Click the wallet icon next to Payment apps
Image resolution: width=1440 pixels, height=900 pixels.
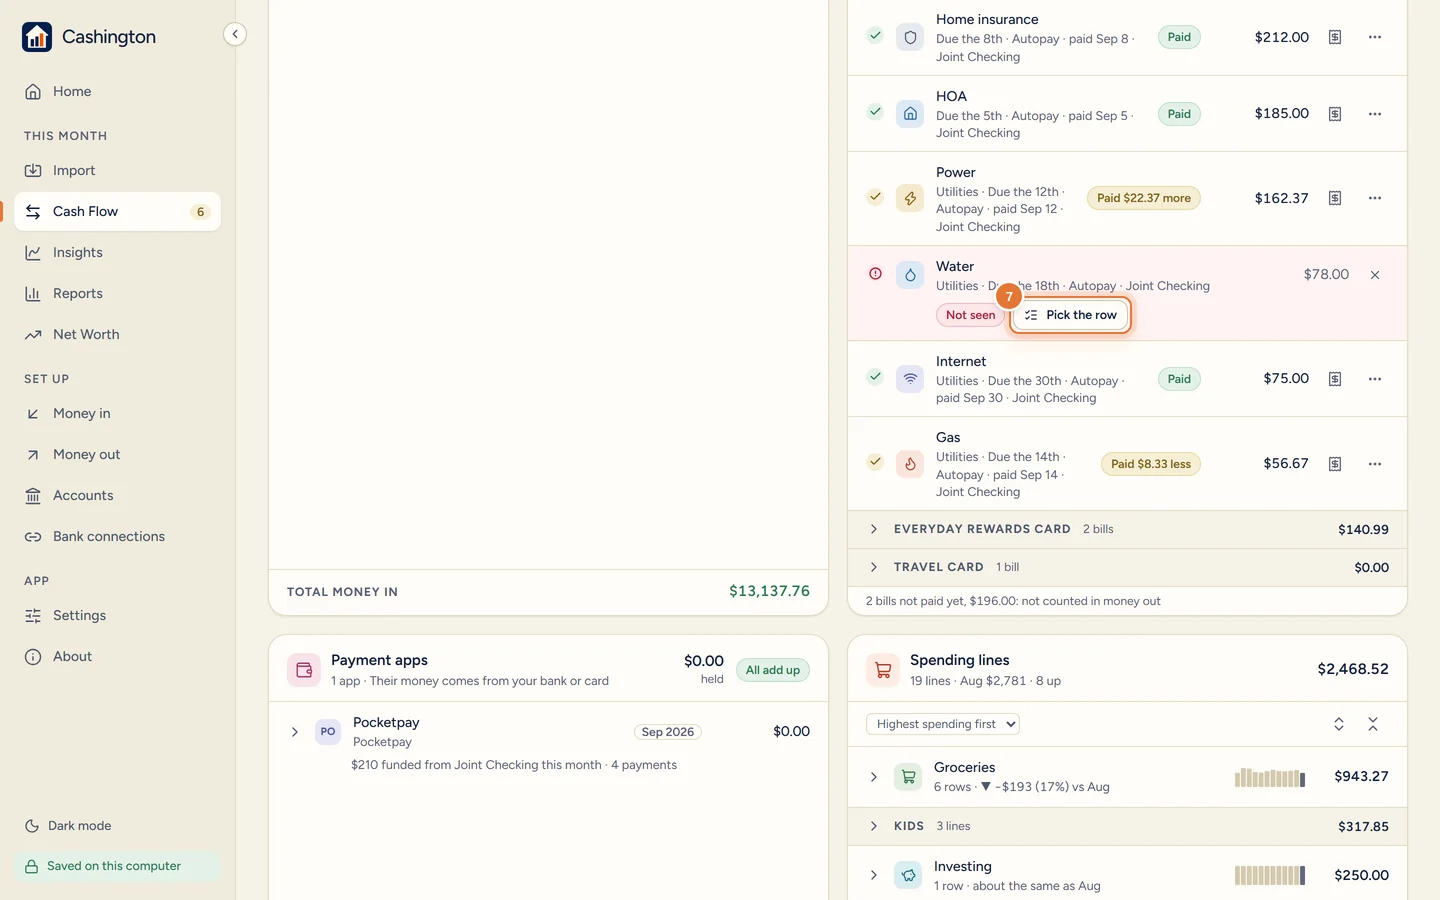[304, 670]
